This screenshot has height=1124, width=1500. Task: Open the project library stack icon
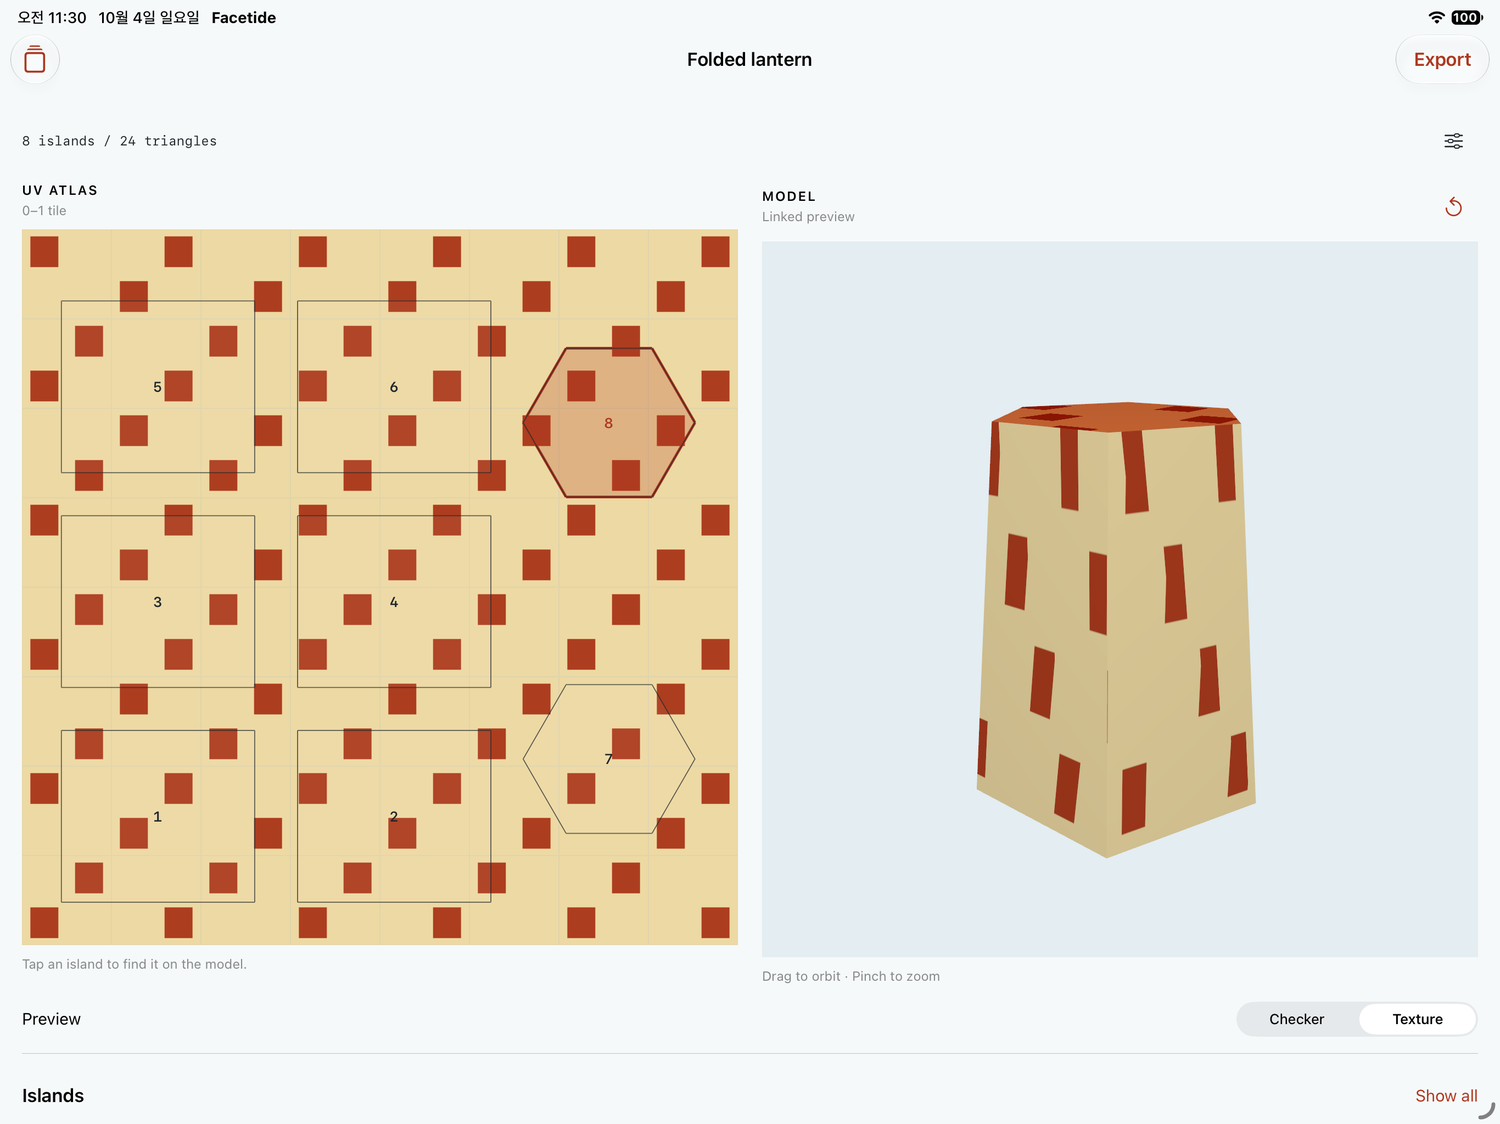click(x=35, y=60)
